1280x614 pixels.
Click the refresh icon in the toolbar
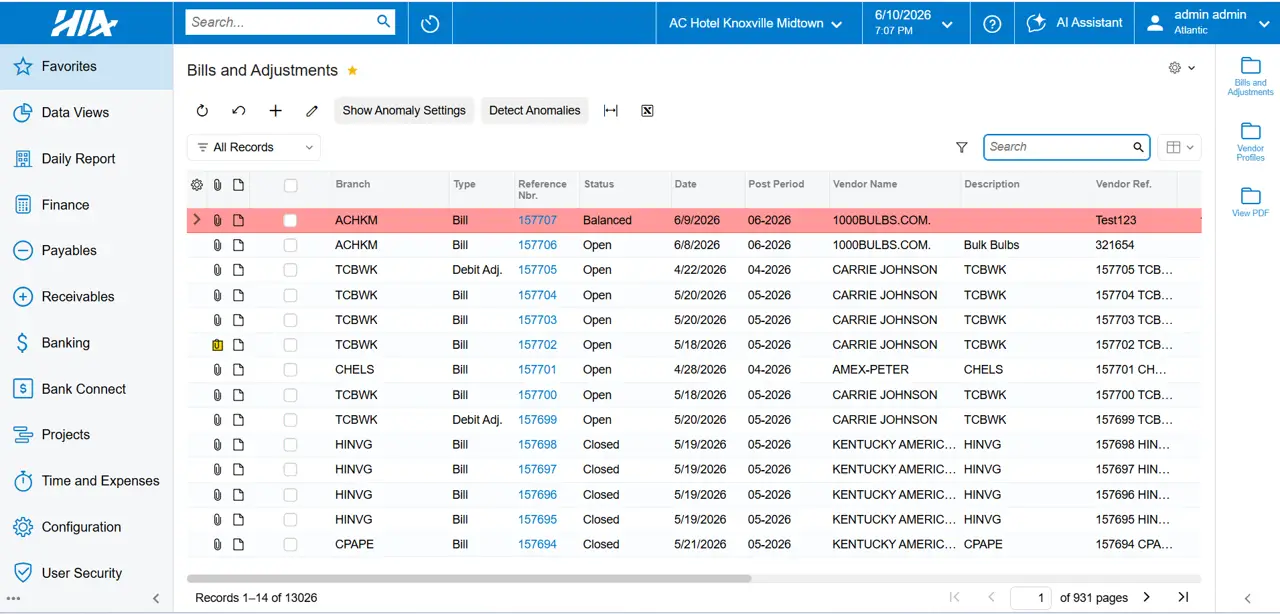click(202, 111)
